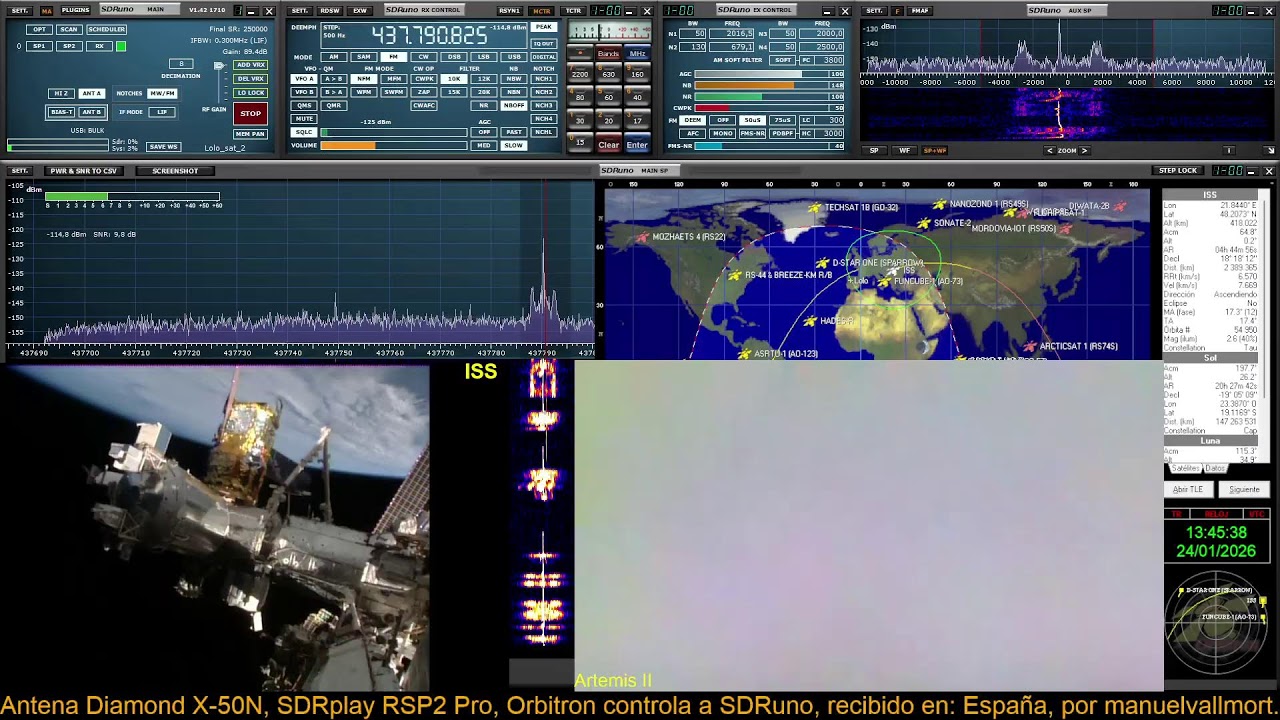Image resolution: width=1280 pixels, height=720 pixels.
Task: Click the N1 FREQ field 2016,5
Action: tap(731, 34)
